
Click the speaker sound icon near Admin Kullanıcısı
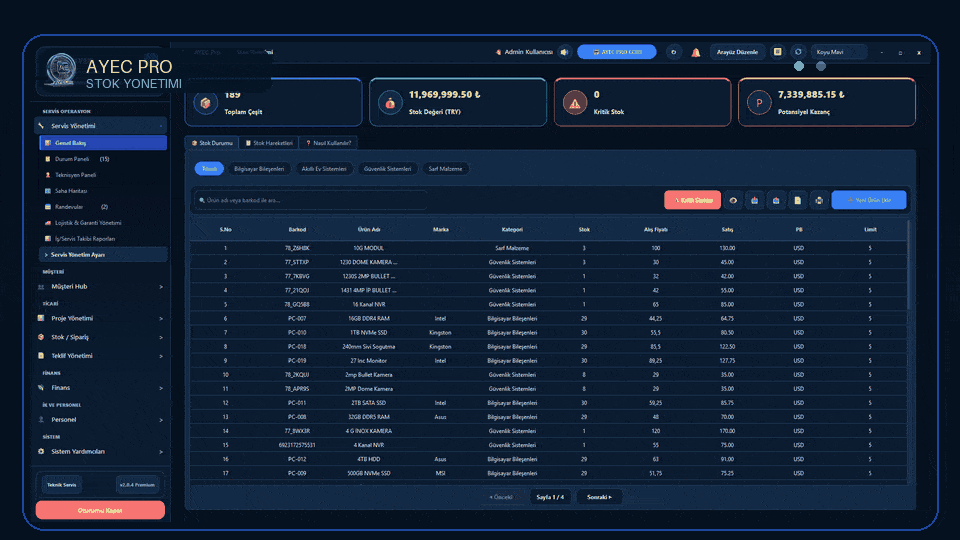[x=564, y=52]
